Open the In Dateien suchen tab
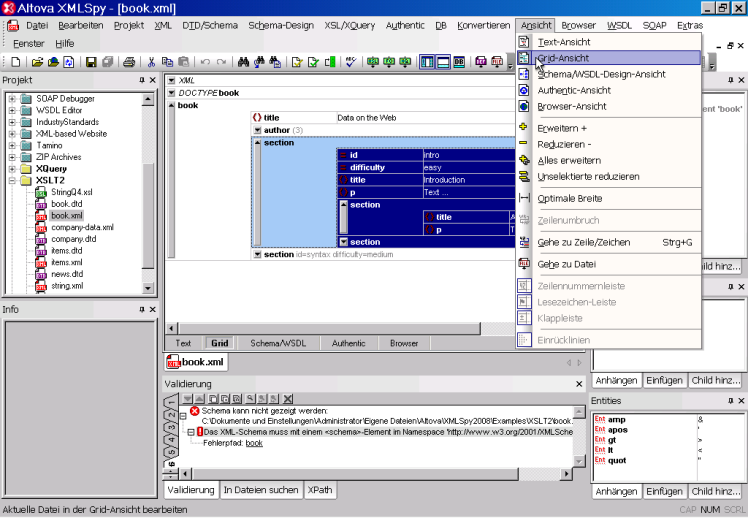748x518 pixels. tap(261, 490)
